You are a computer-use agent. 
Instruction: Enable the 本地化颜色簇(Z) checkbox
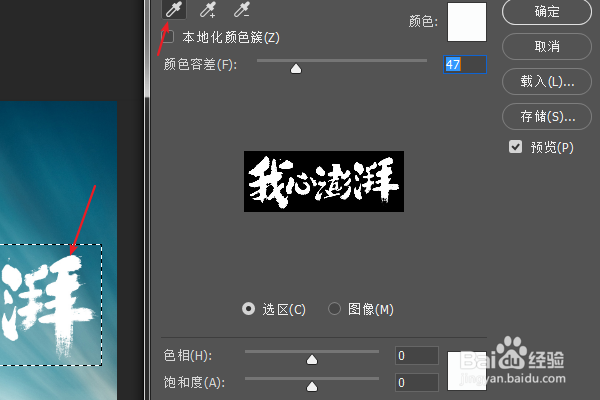(x=168, y=37)
